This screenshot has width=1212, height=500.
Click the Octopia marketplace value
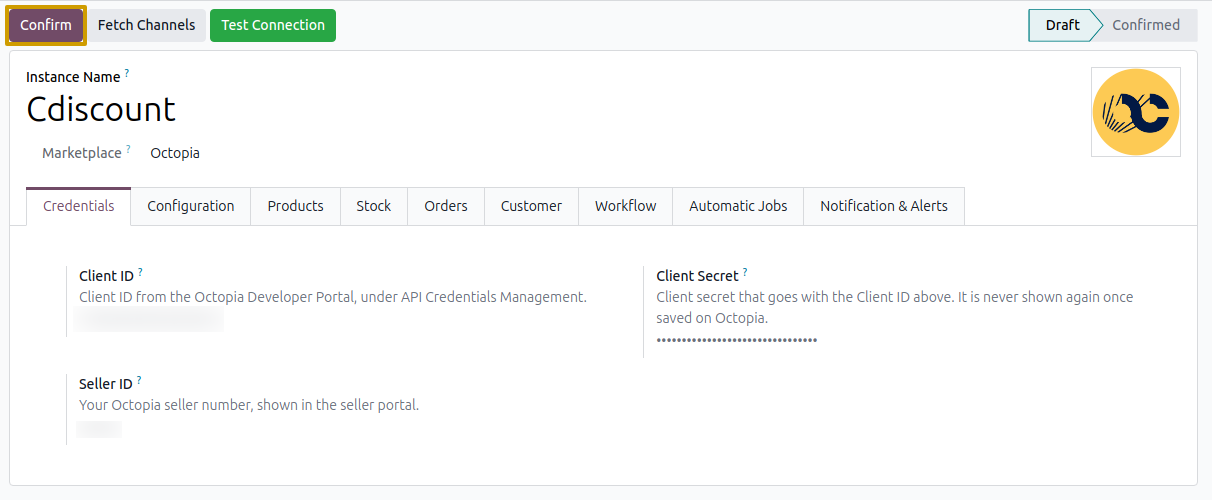coord(175,153)
